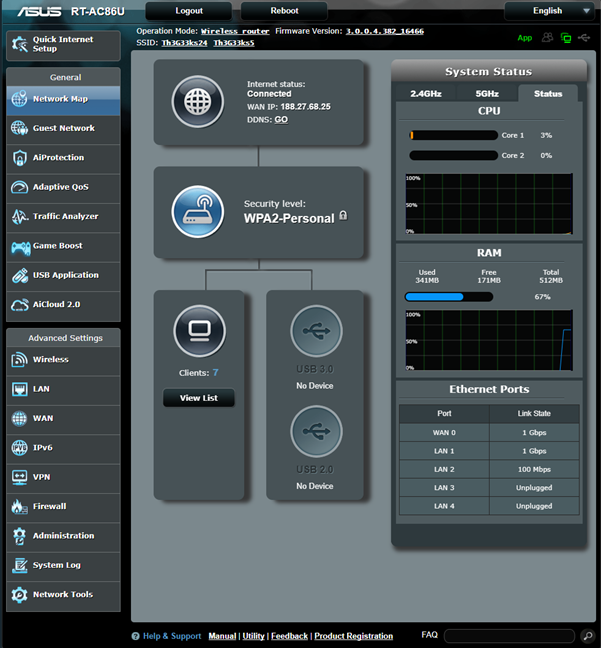Click the VPN monitor icon

(19, 477)
